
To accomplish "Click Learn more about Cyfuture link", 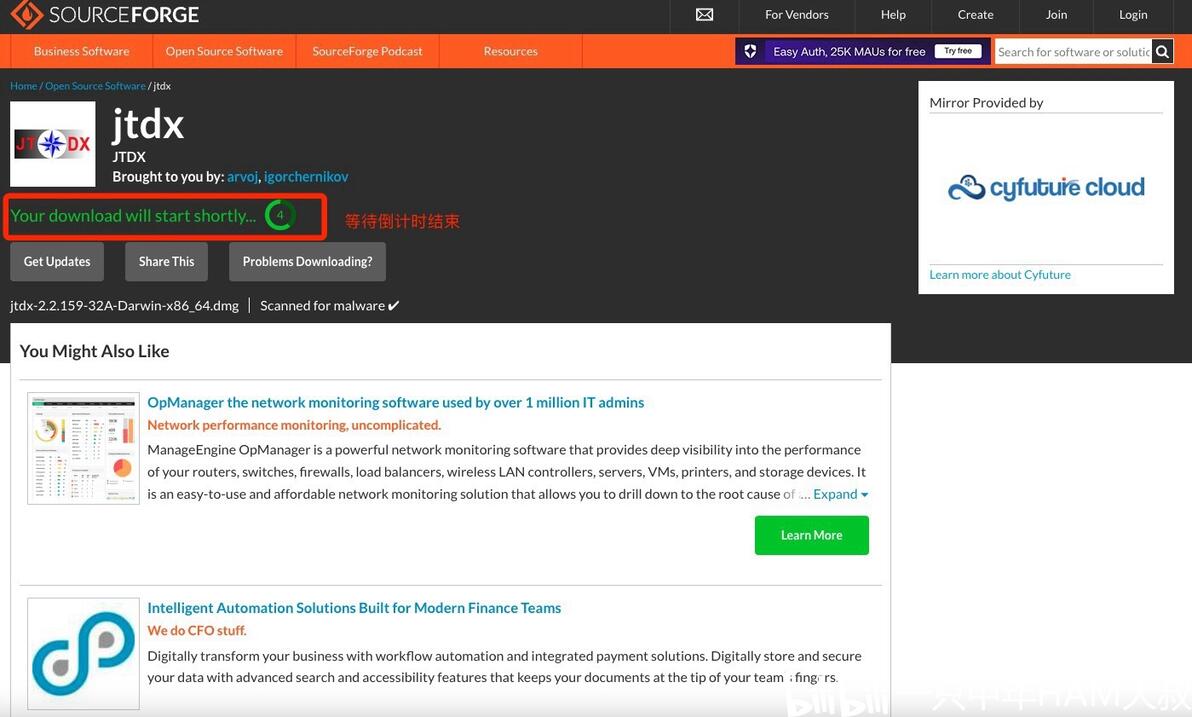I will click(x=1000, y=274).
